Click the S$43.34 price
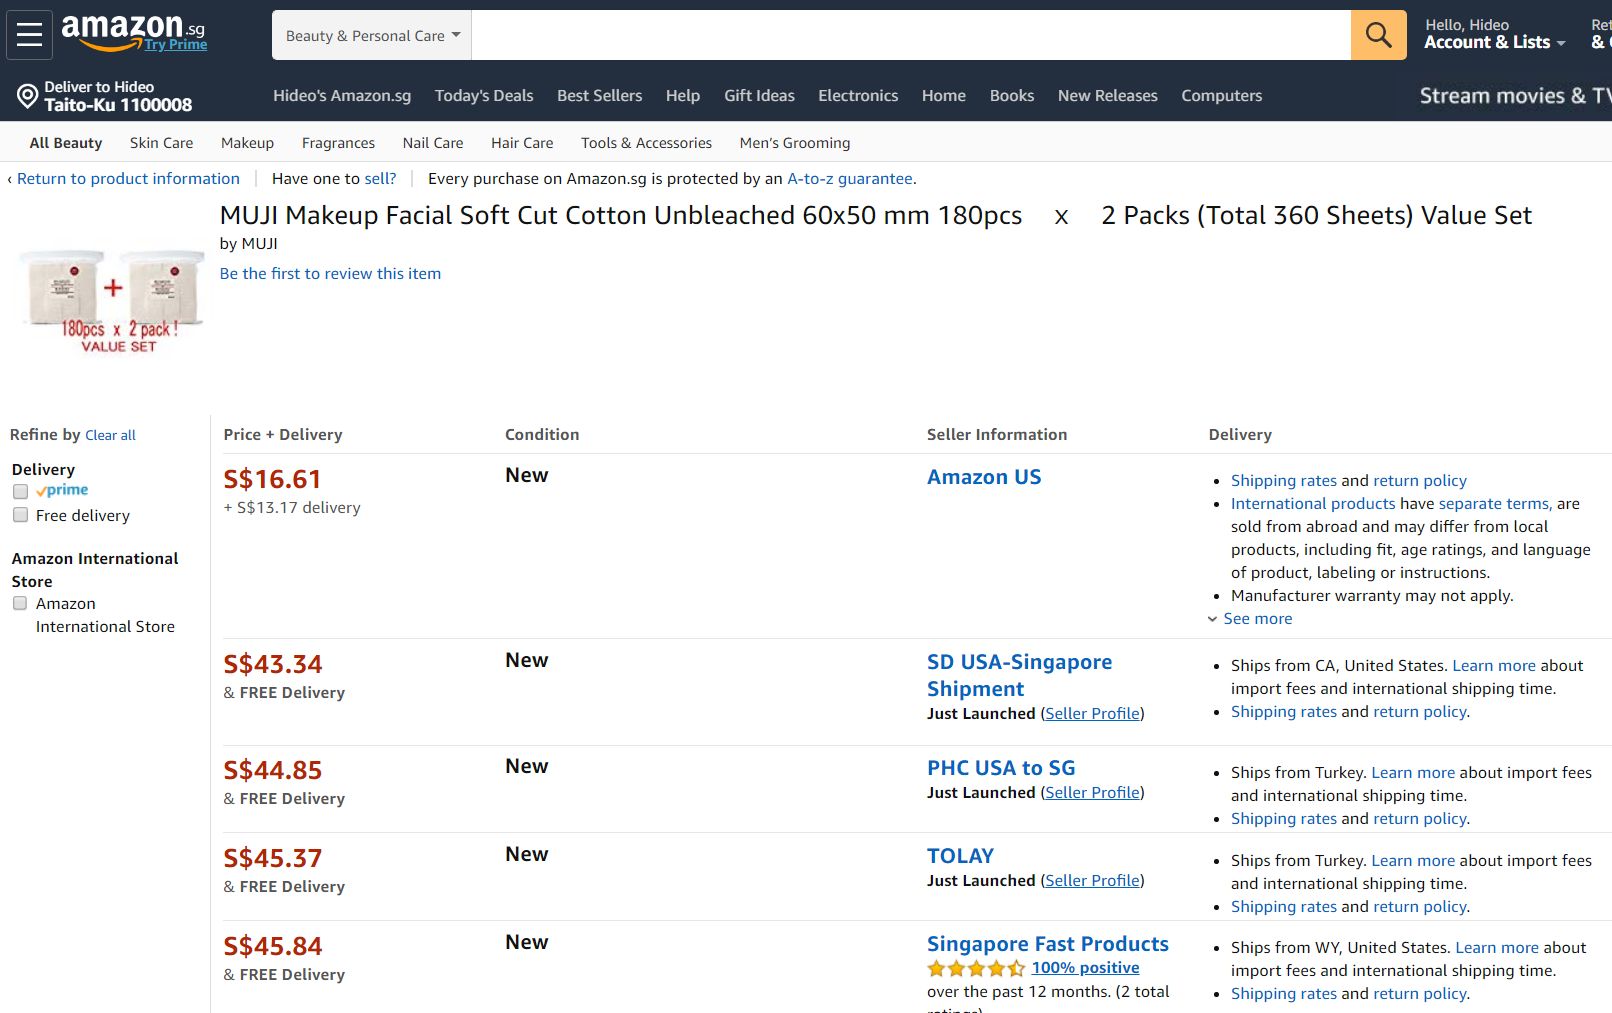This screenshot has width=1612, height=1013. [273, 665]
